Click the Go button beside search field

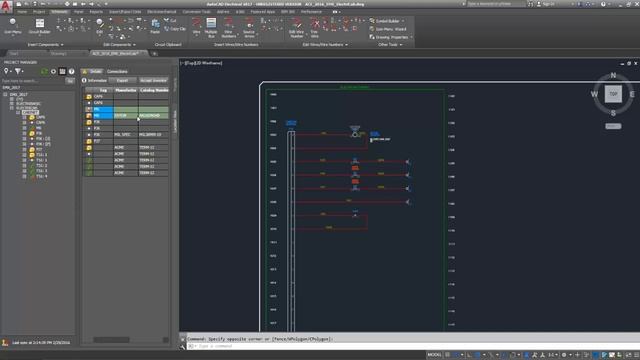coord(70,81)
